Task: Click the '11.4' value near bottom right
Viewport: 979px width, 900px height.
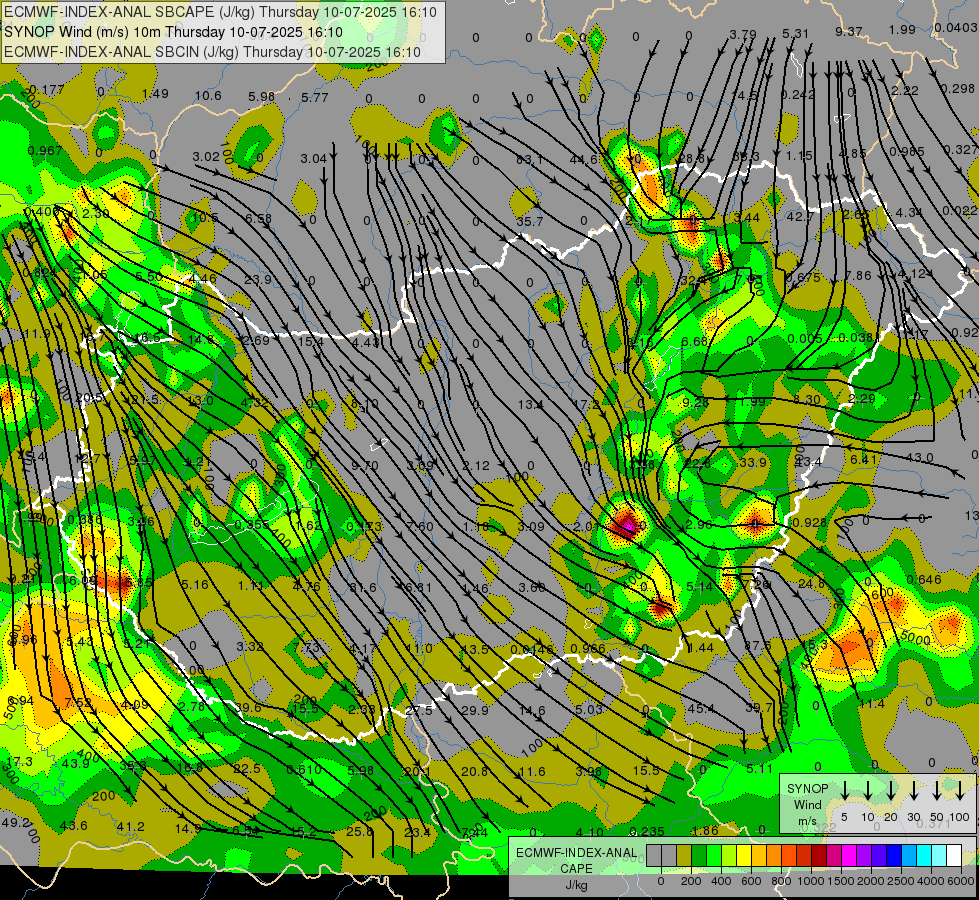Action: (x=872, y=704)
